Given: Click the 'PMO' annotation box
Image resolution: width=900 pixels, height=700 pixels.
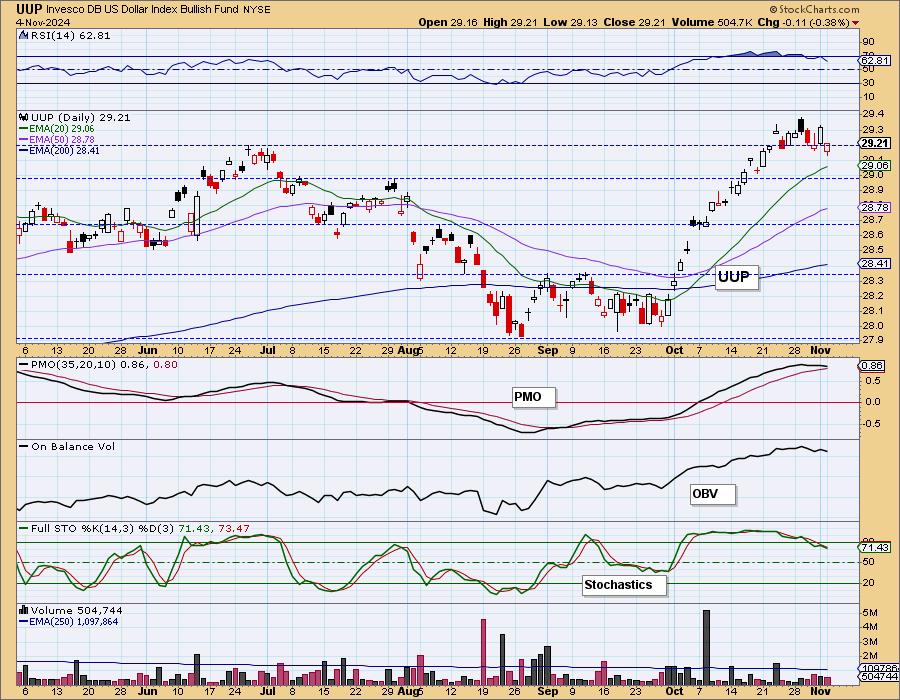Looking at the screenshot, I should pyautogui.click(x=533, y=396).
